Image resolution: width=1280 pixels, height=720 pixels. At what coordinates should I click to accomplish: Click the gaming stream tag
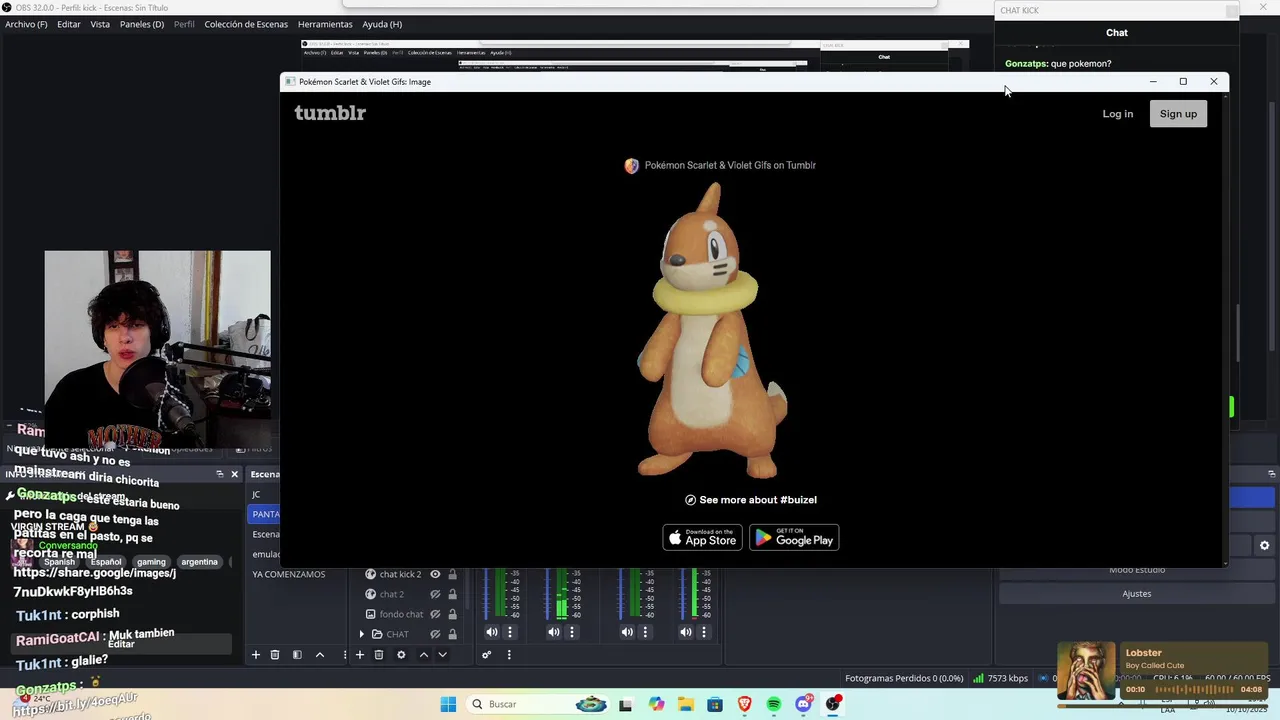(x=151, y=562)
